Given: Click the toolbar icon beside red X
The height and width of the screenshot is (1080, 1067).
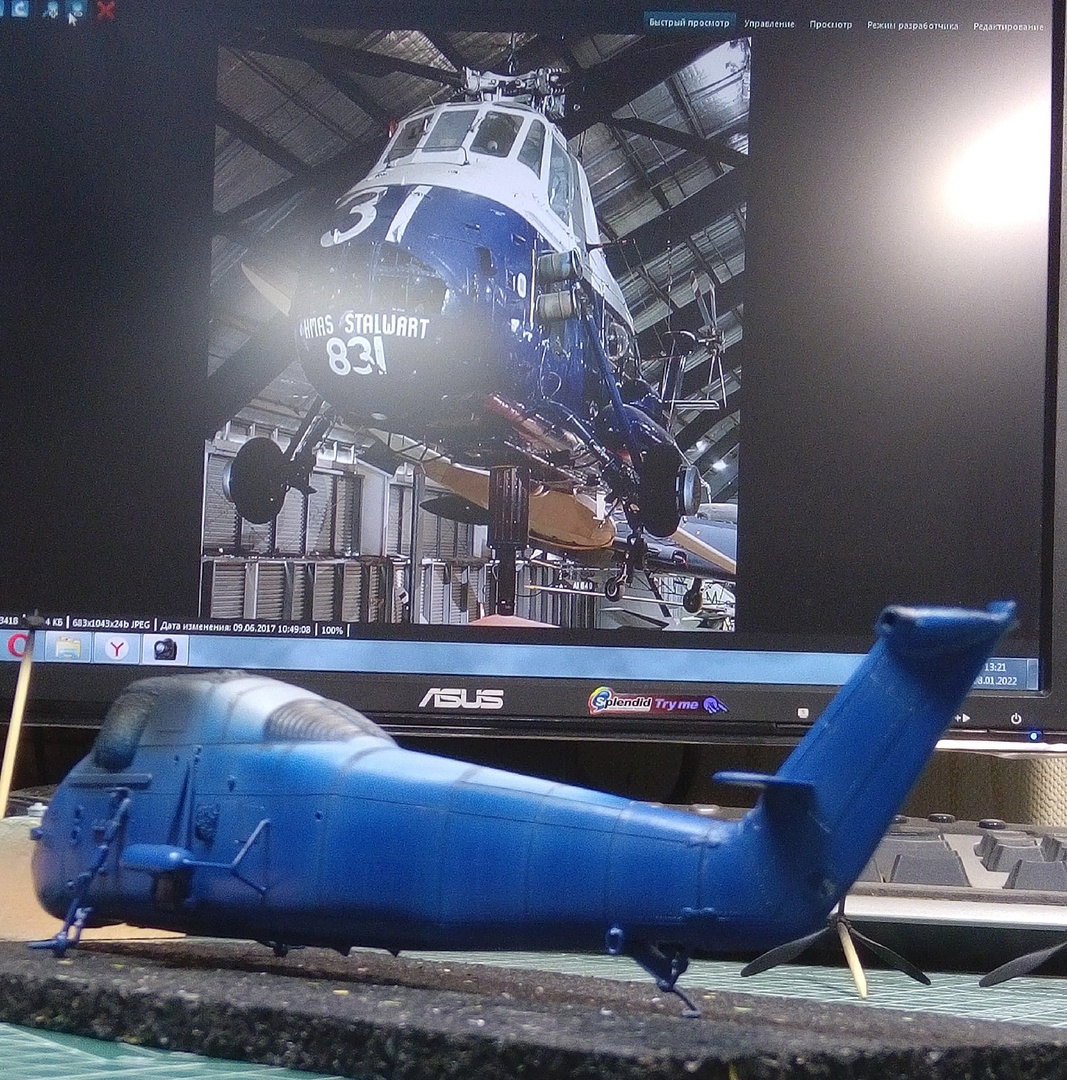Looking at the screenshot, I should (76, 10).
